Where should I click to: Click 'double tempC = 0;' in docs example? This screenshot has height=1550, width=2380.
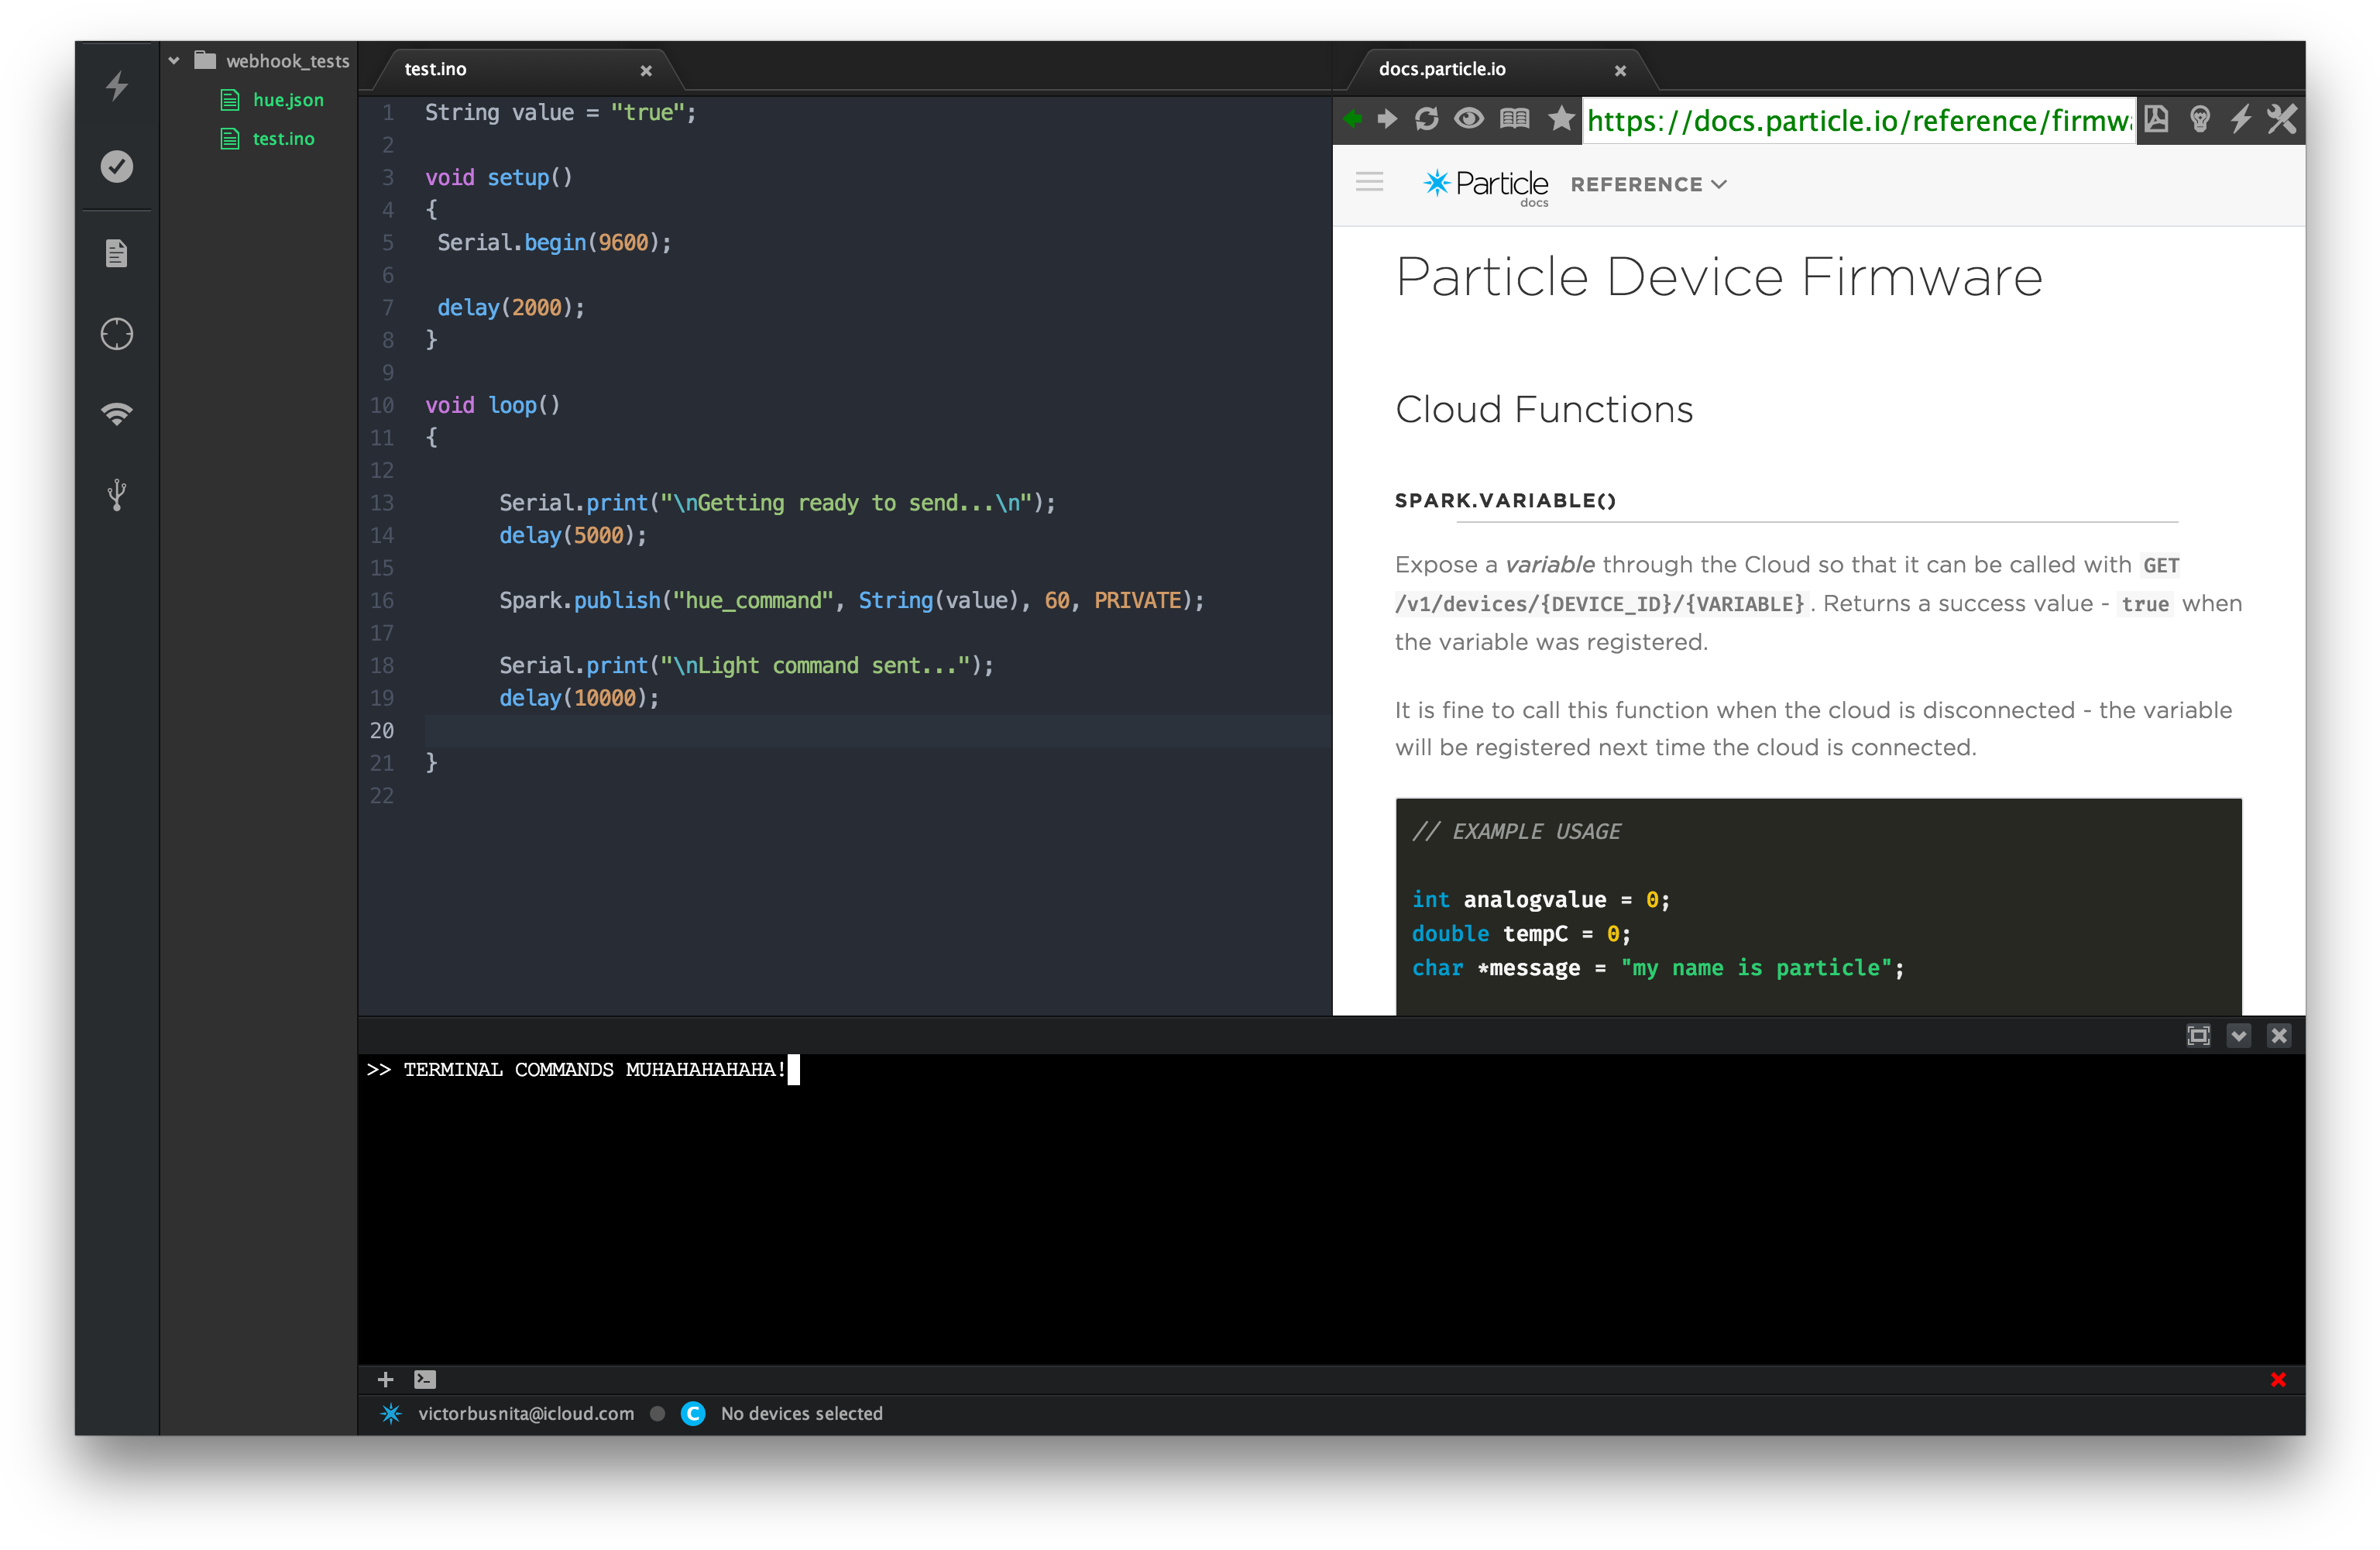(x=1521, y=934)
